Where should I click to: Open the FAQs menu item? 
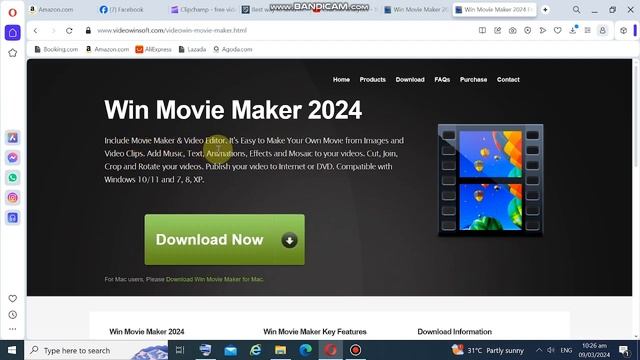pos(442,80)
